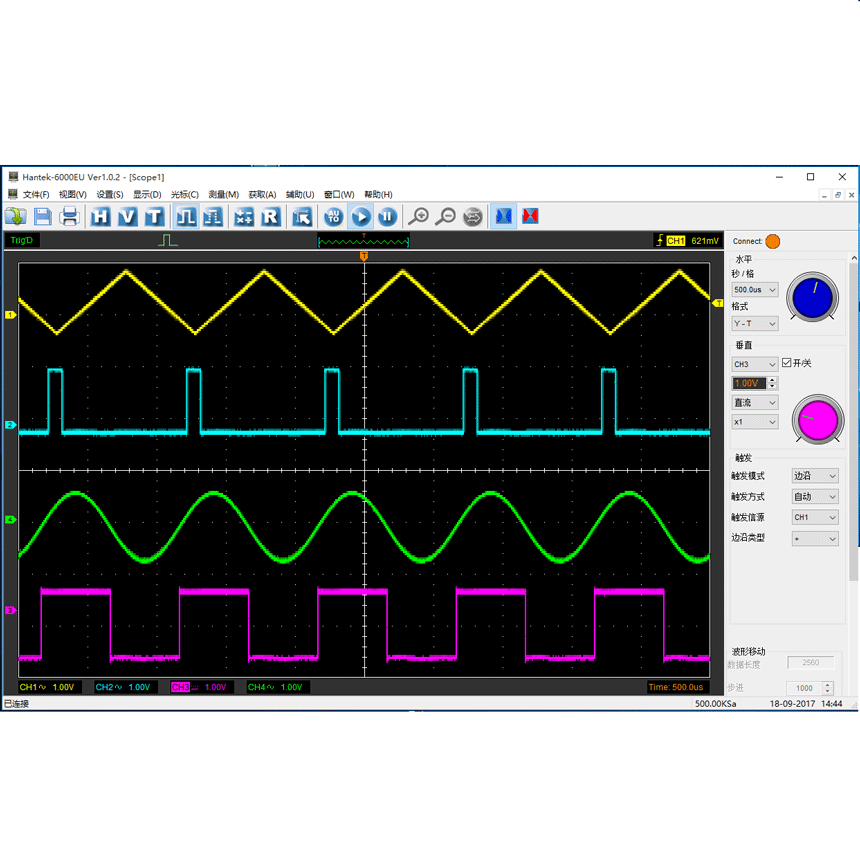The height and width of the screenshot is (860, 860).
Task: Click the V vertical settings icon
Action: (127, 217)
